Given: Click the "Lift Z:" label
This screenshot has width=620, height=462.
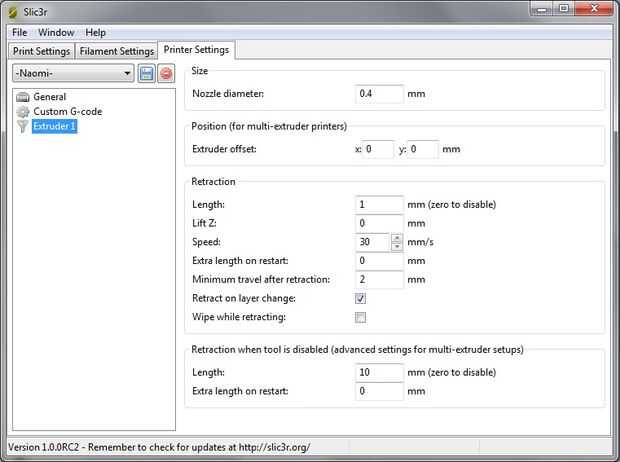Looking at the screenshot, I should click(x=204, y=223).
